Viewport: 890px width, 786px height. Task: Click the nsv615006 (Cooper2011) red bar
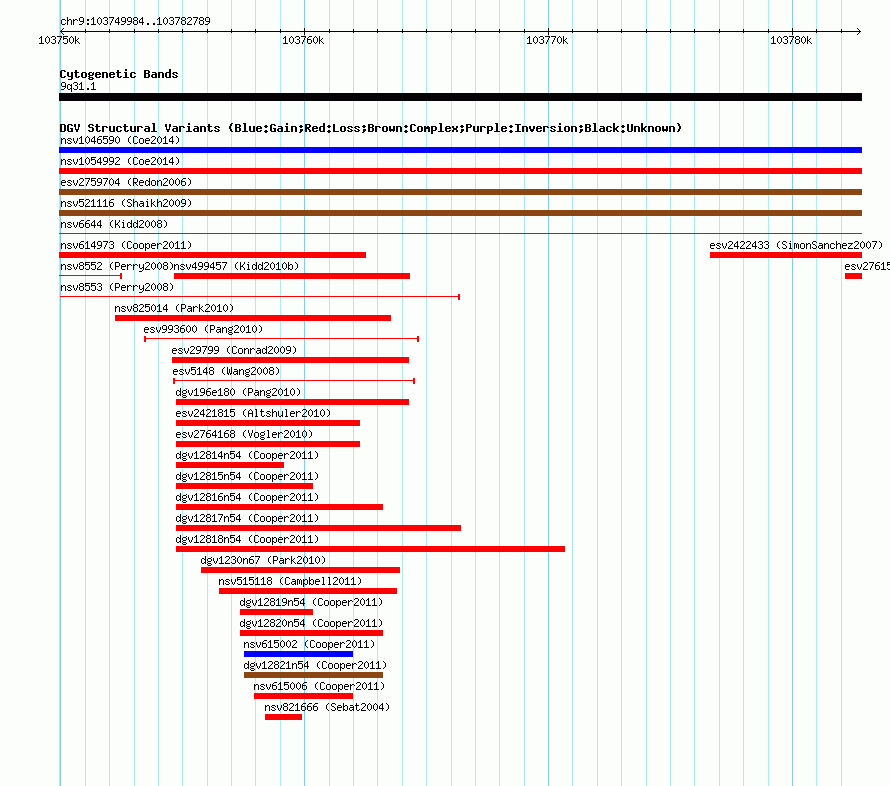[303, 696]
